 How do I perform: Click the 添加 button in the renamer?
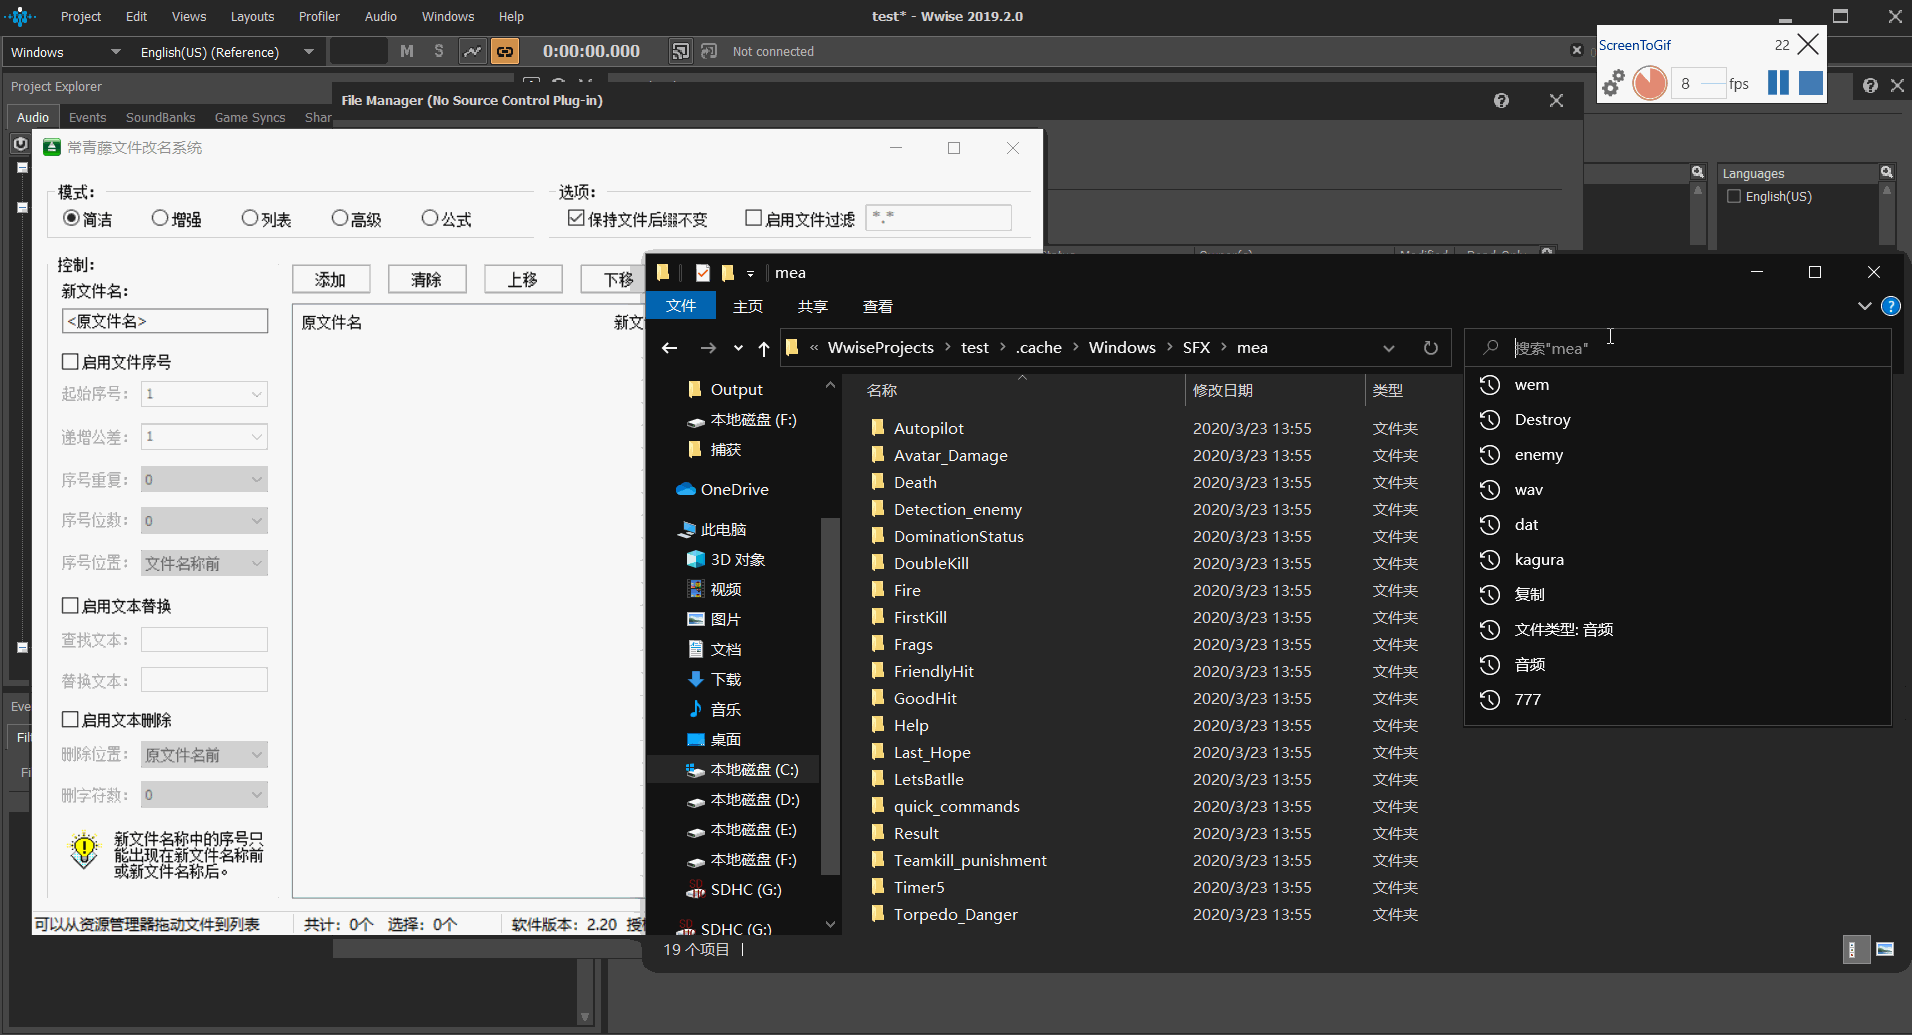click(x=330, y=279)
